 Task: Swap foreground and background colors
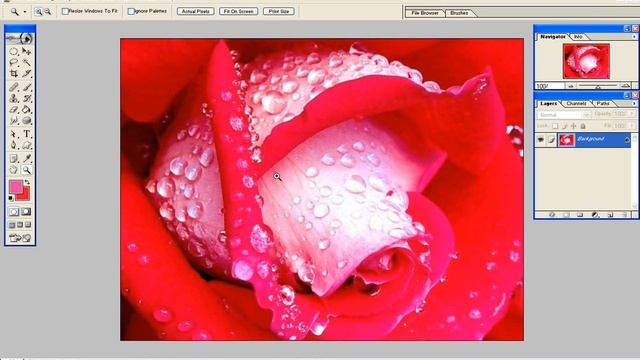pyautogui.click(x=27, y=182)
